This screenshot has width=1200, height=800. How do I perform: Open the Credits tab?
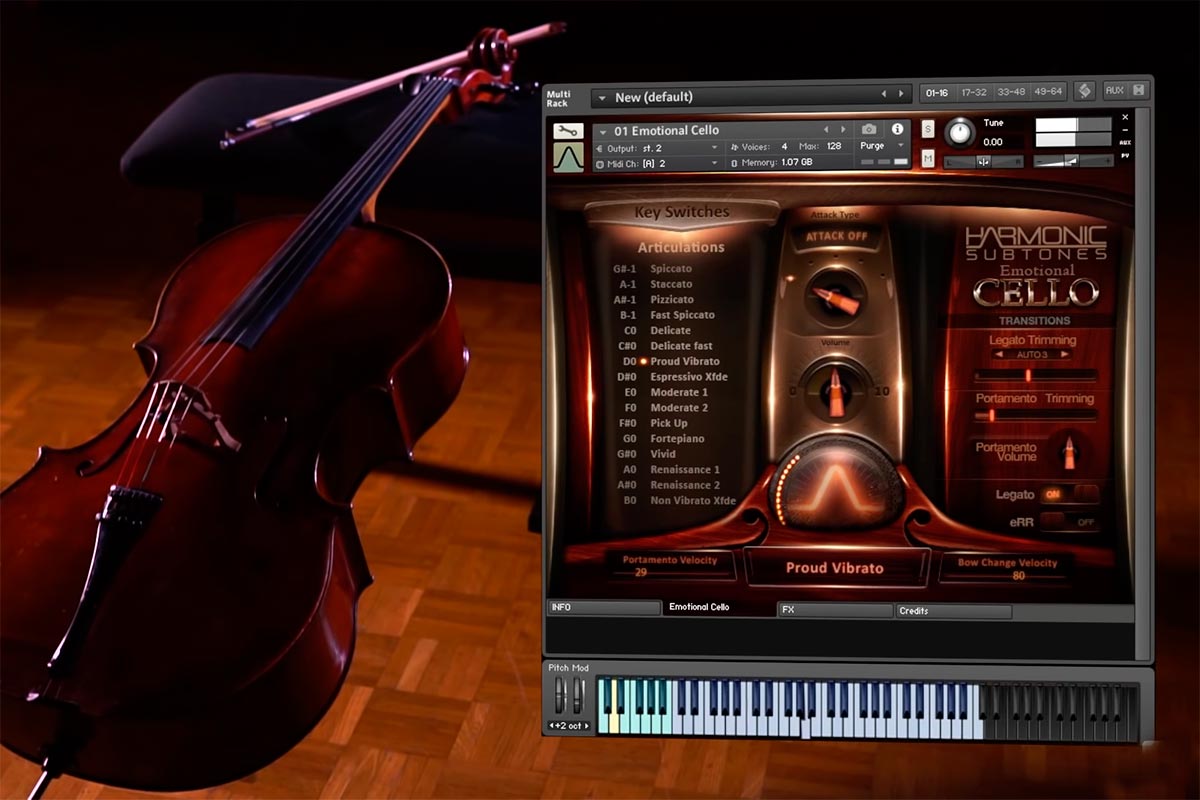coord(953,610)
